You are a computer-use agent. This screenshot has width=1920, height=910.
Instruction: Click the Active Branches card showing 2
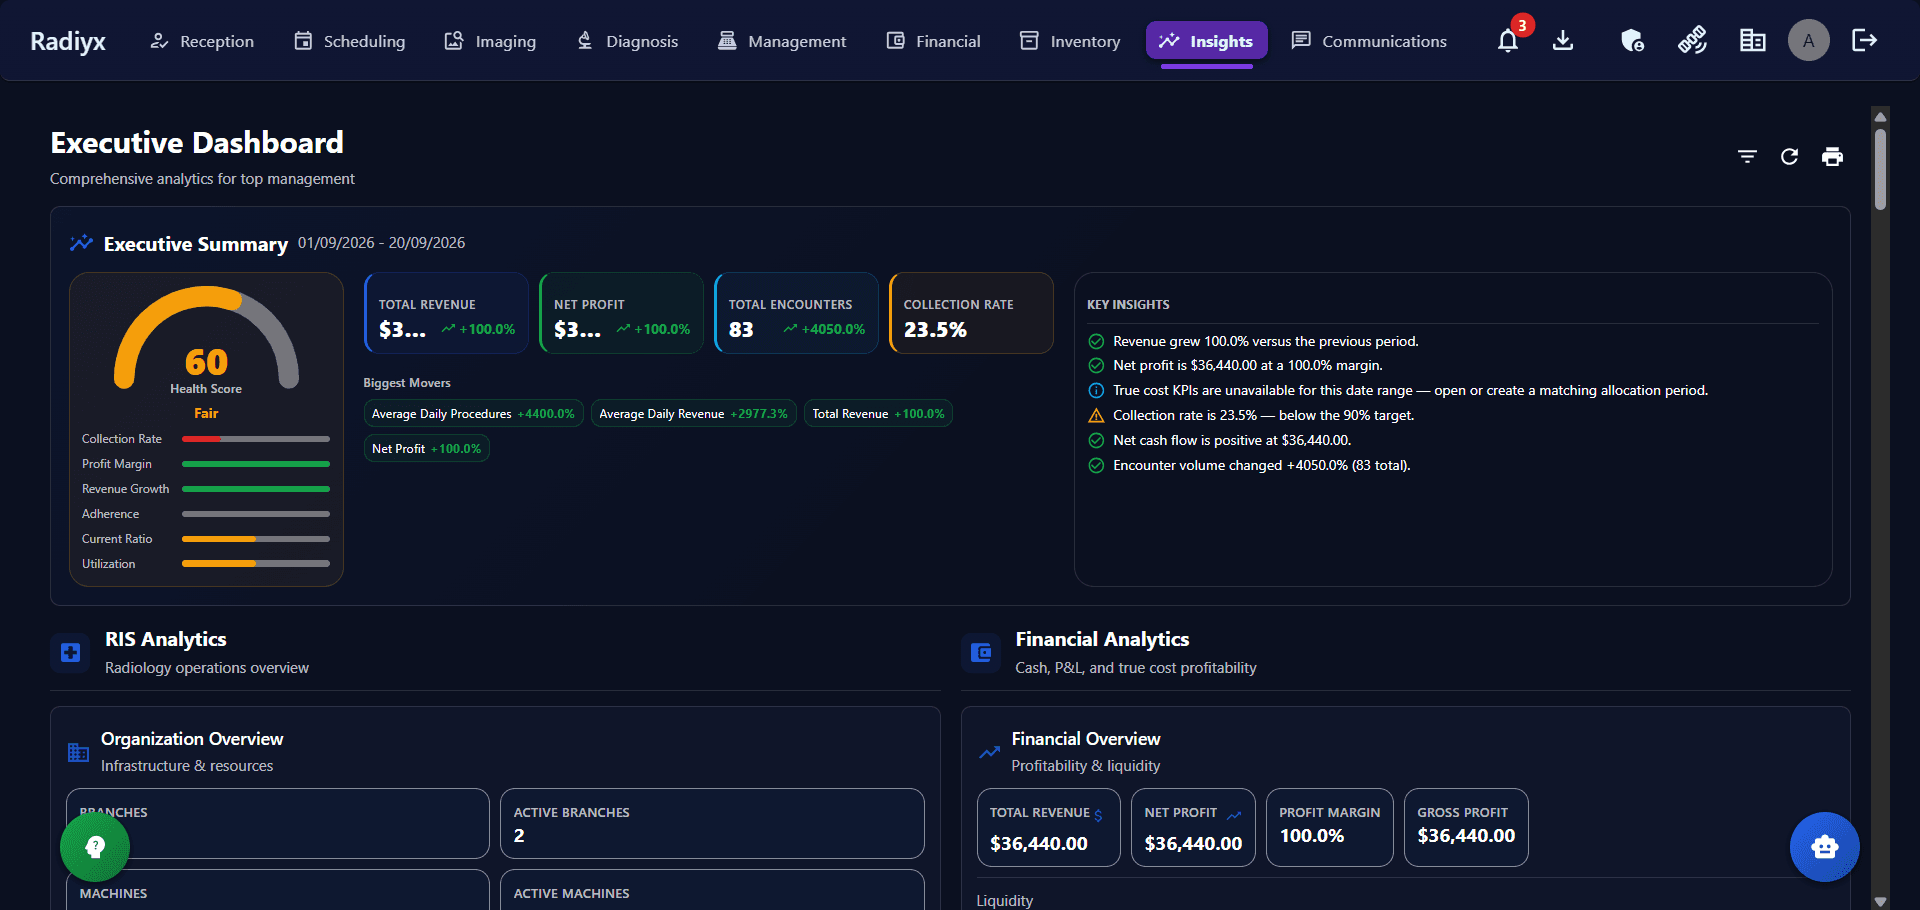coord(712,824)
